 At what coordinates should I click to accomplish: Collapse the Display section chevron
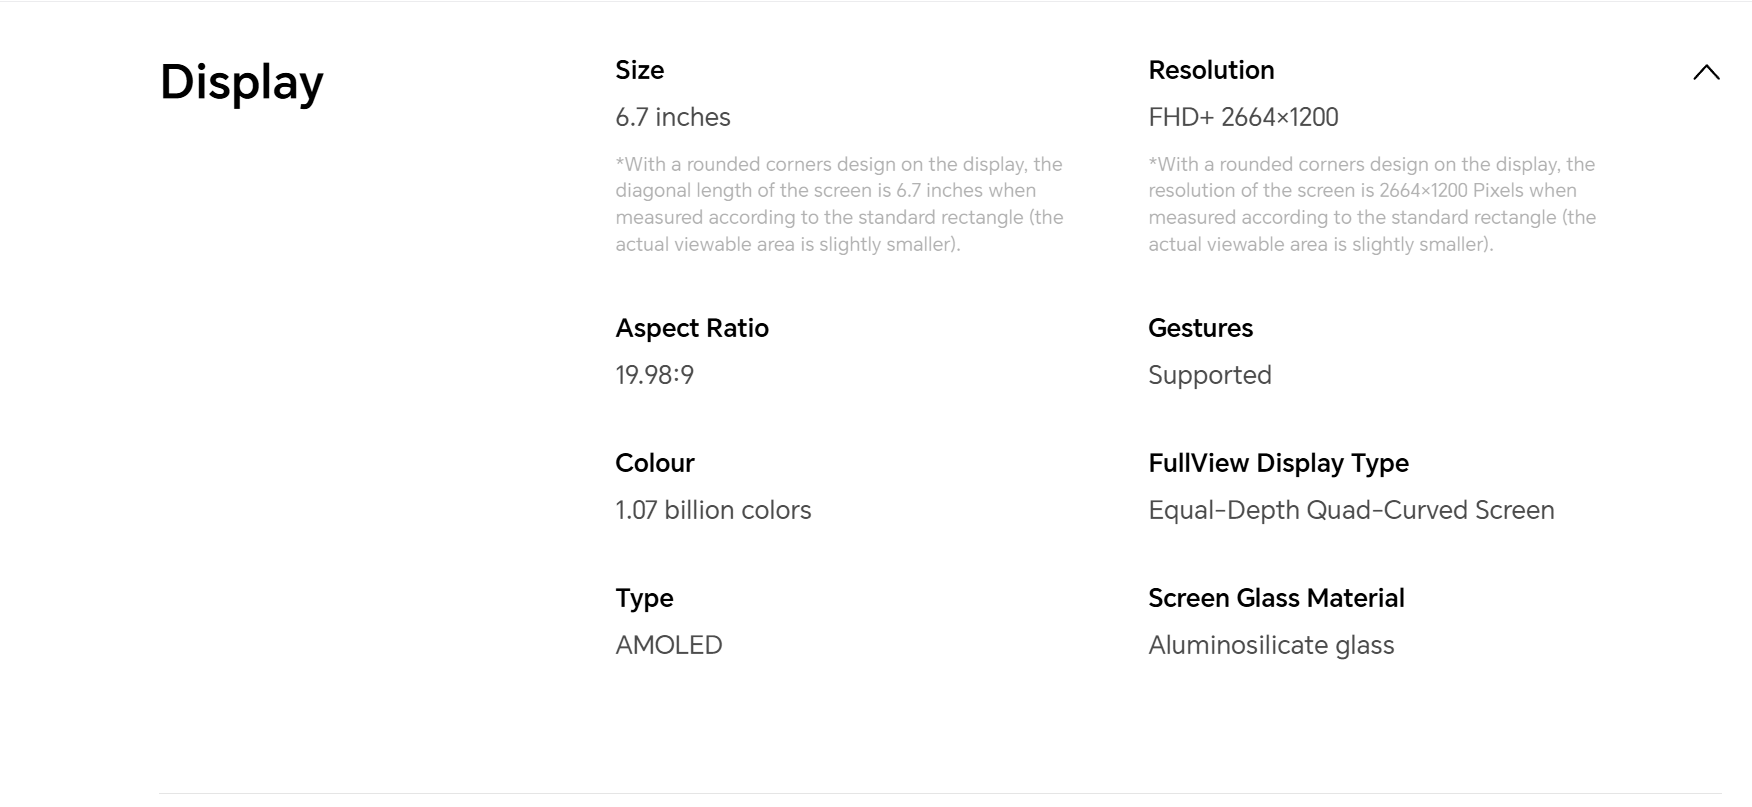point(1706,72)
